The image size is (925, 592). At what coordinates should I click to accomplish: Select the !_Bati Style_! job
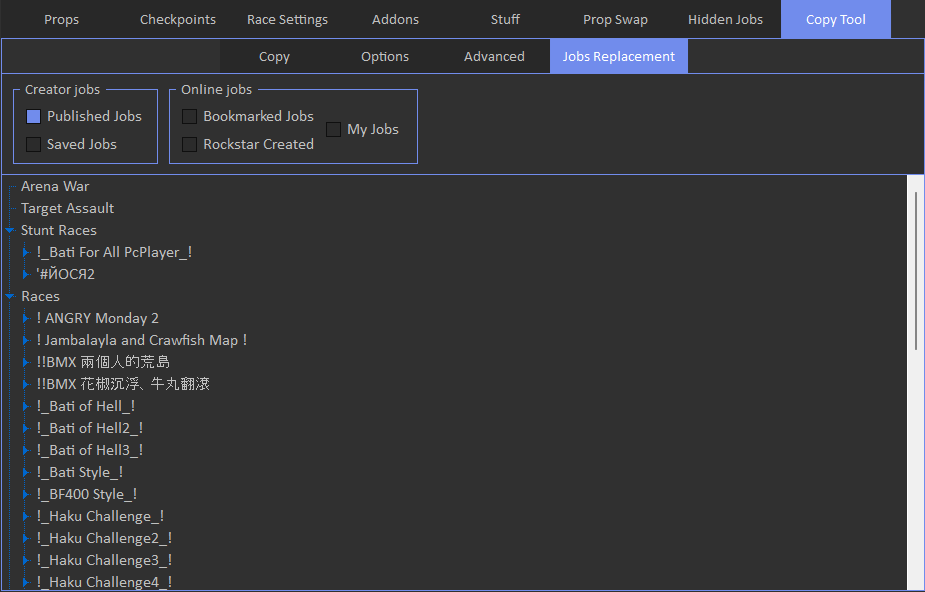tap(80, 472)
